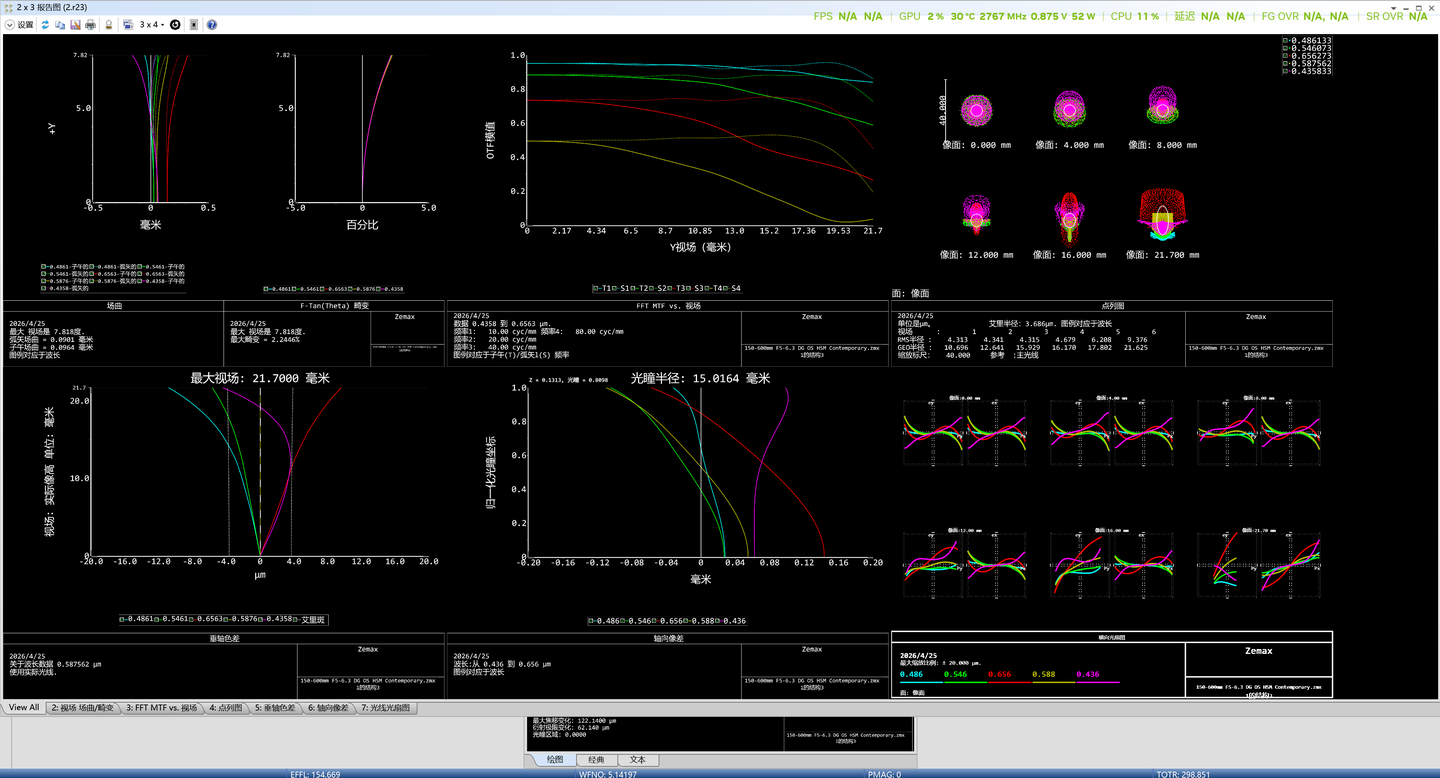The image size is (1440, 778).
Task: Click the save image icon
Action: pyautogui.click(x=75, y=25)
